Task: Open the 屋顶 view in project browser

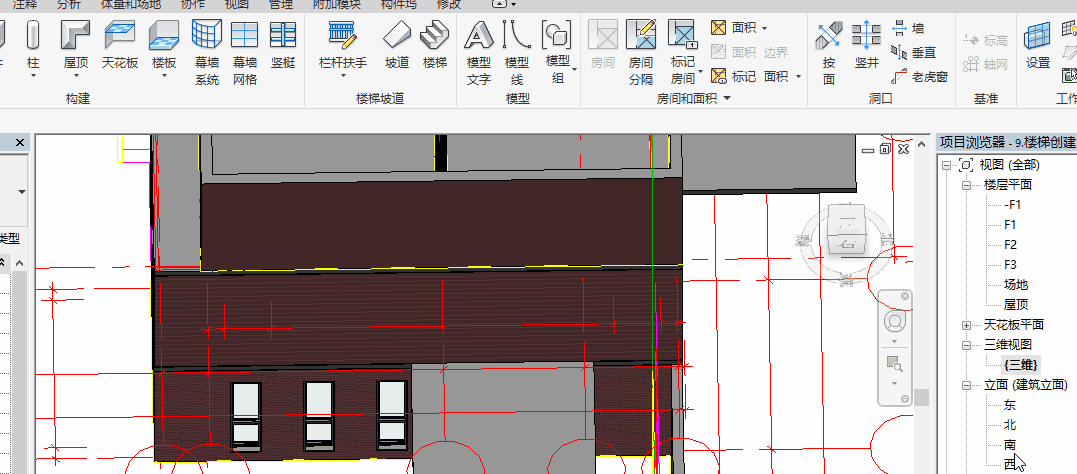Action: click(x=1015, y=304)
